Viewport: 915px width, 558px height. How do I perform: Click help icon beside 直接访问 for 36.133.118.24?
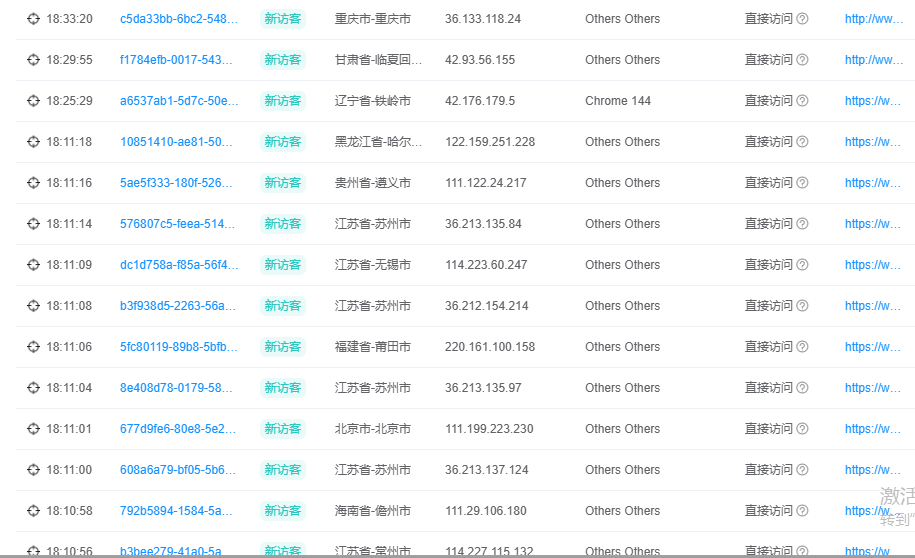(x=802, y=19)
